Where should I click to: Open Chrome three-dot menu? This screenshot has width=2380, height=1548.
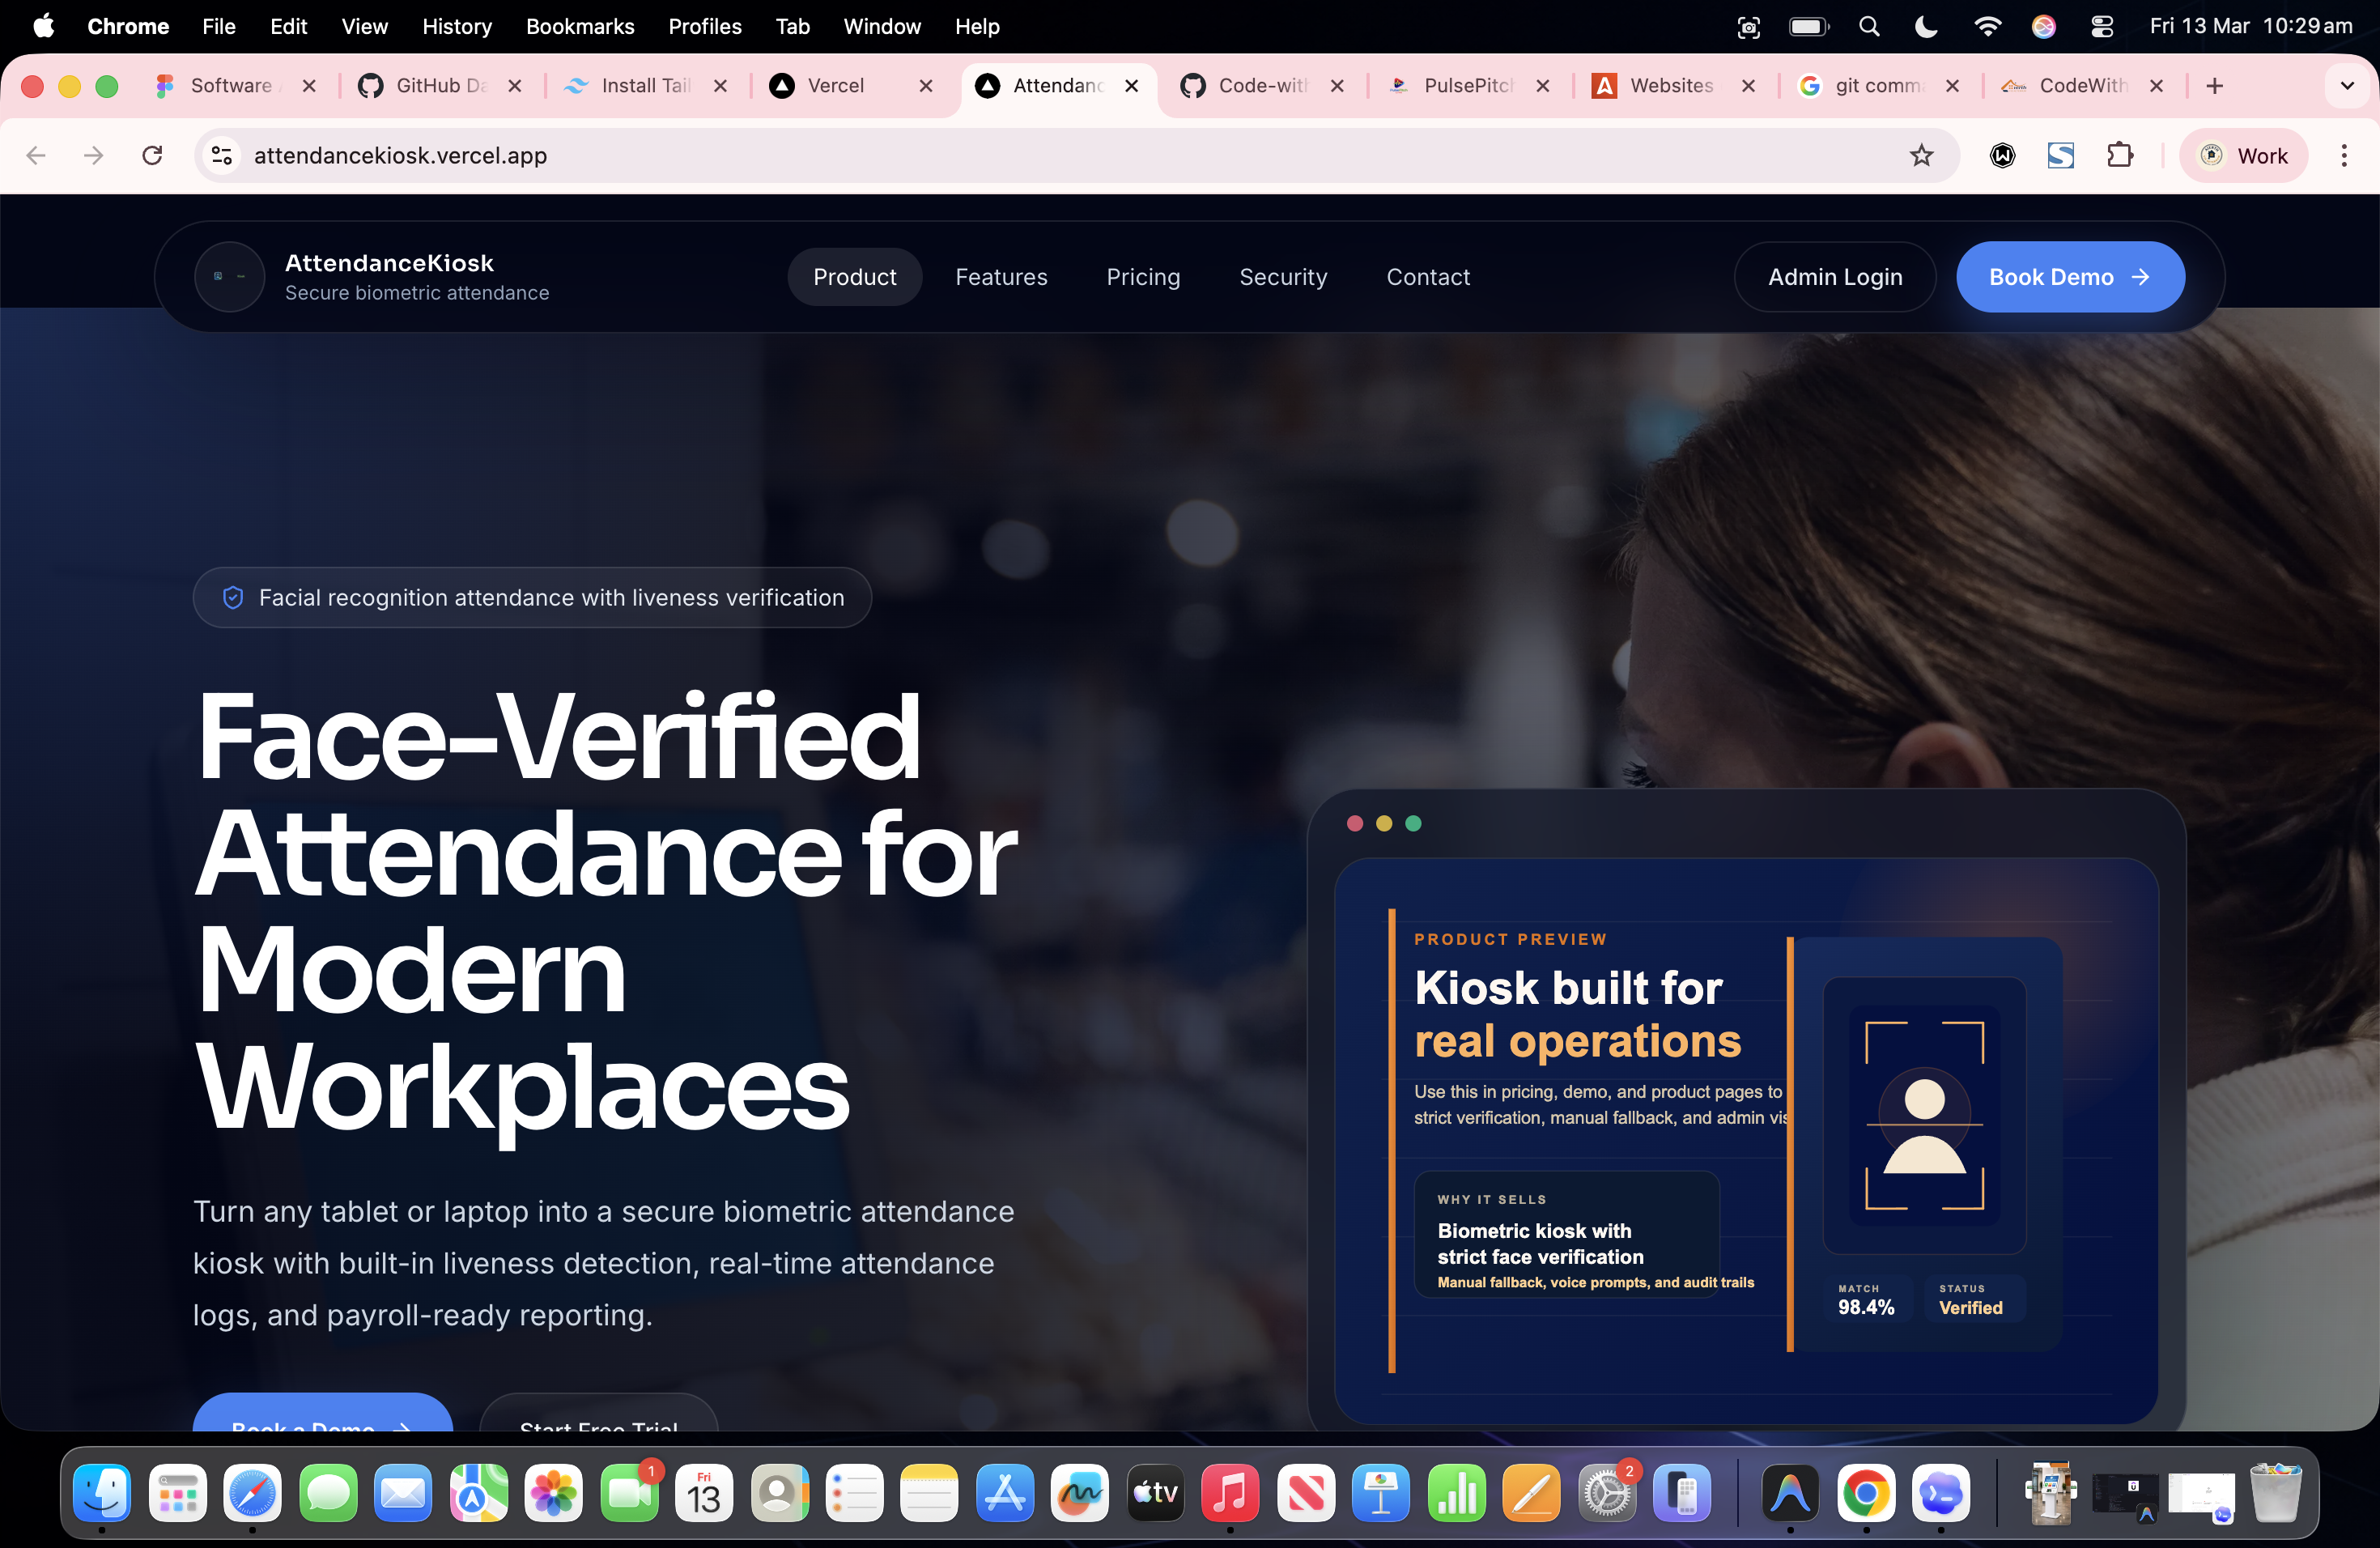(2343, 155)
